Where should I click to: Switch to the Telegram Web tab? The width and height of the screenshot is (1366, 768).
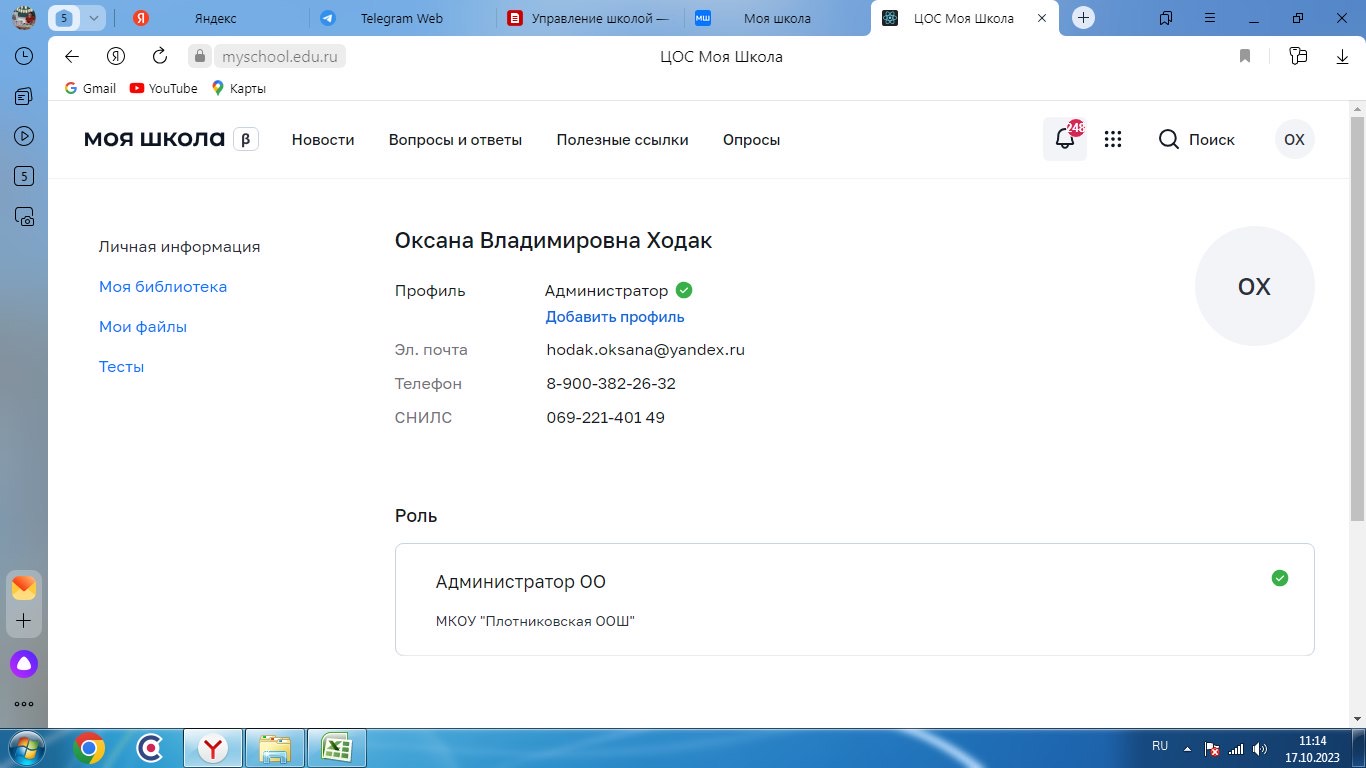[401, 18]
